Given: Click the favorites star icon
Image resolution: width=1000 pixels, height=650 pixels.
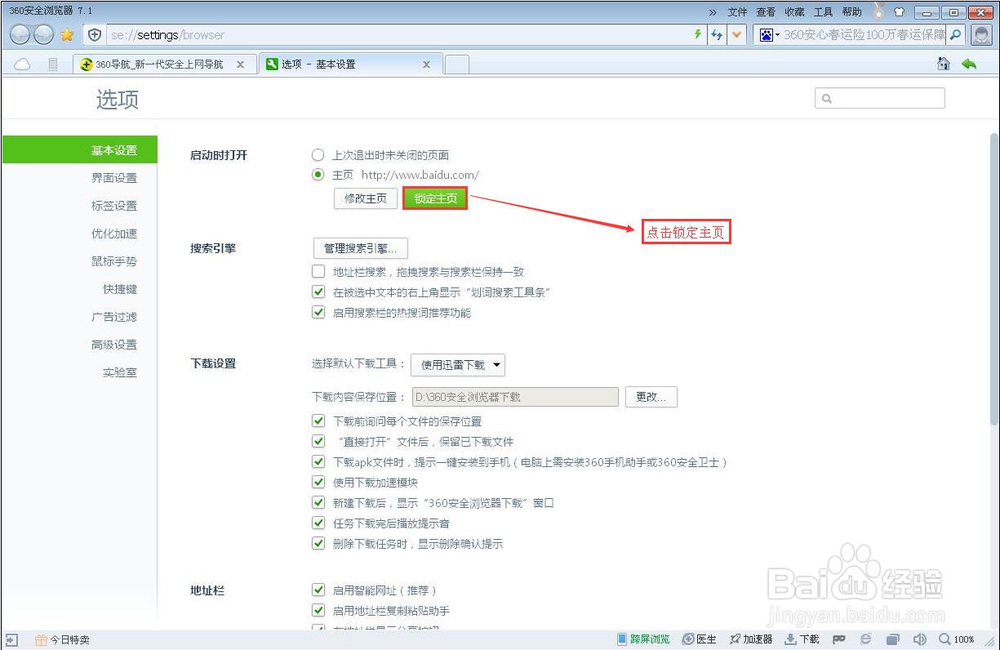Looking at the screenshot, I should 67,35.
